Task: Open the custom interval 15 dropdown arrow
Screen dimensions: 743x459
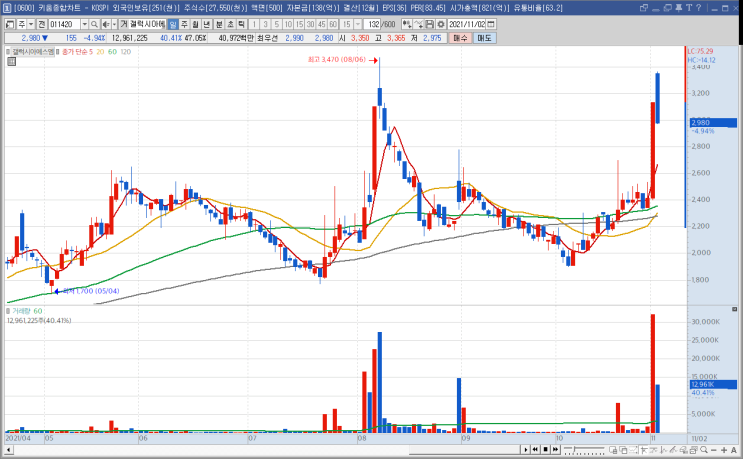Action: click(358, 24)
